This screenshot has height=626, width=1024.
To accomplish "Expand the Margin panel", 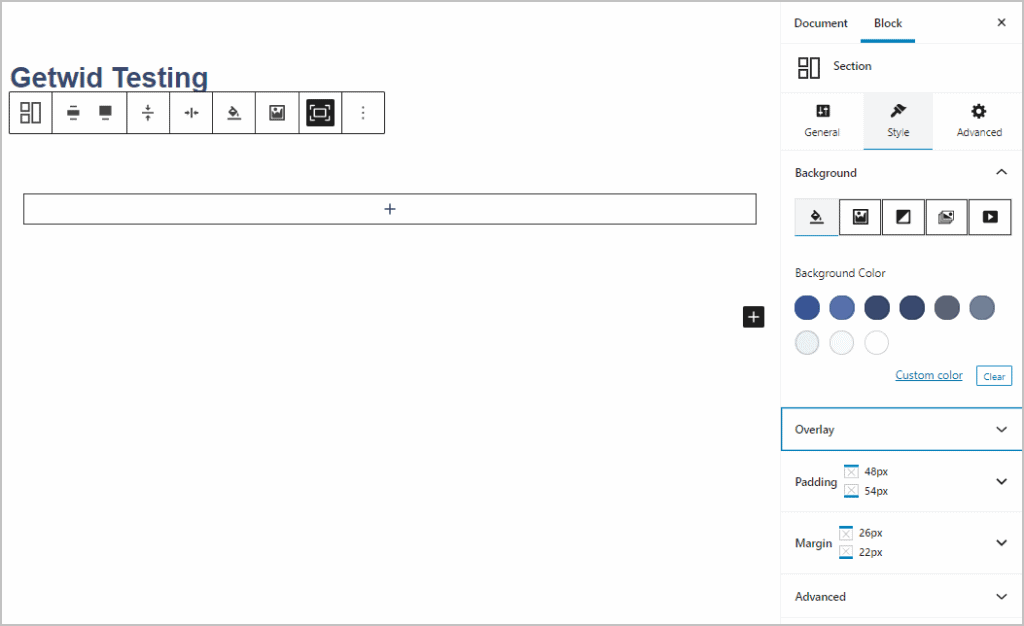I will click(x=901, y=542).
